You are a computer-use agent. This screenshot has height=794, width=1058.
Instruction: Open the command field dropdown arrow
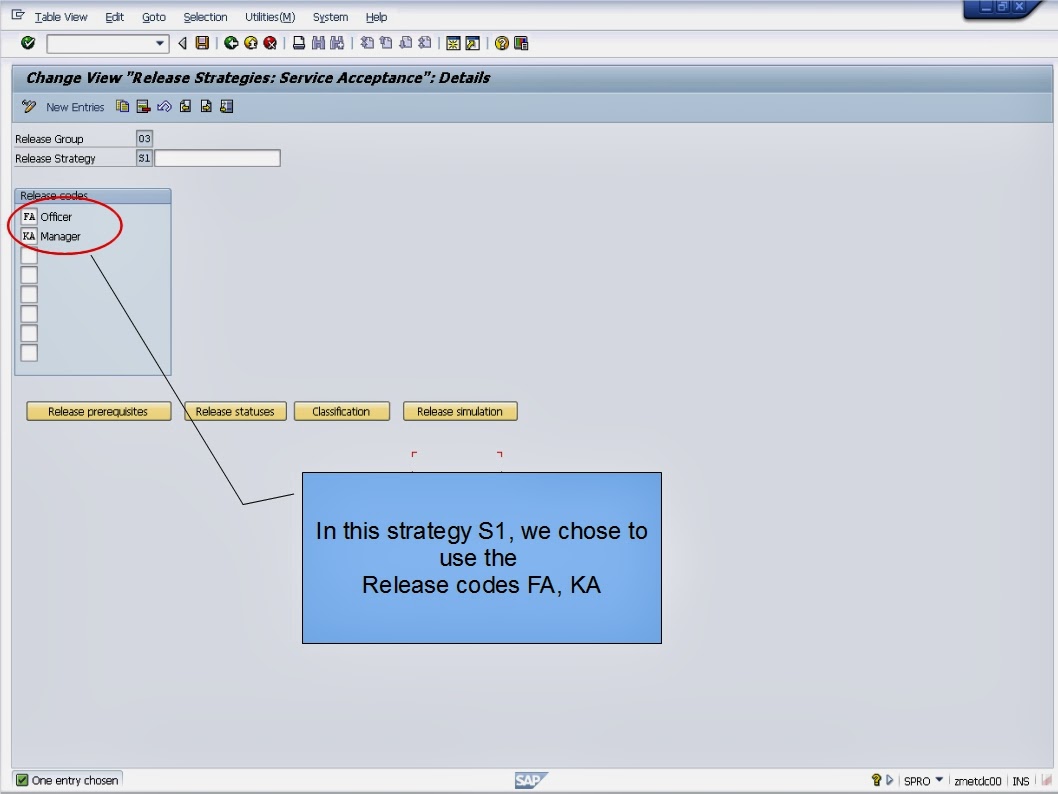159,43
